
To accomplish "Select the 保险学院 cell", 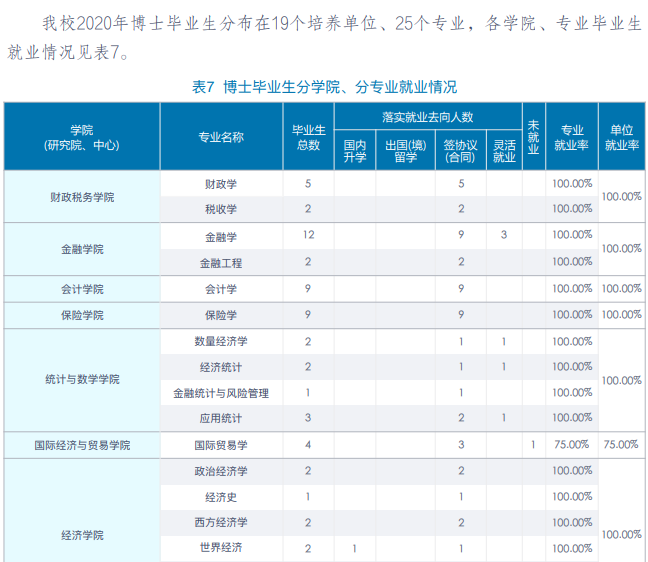I will point(82,315).
